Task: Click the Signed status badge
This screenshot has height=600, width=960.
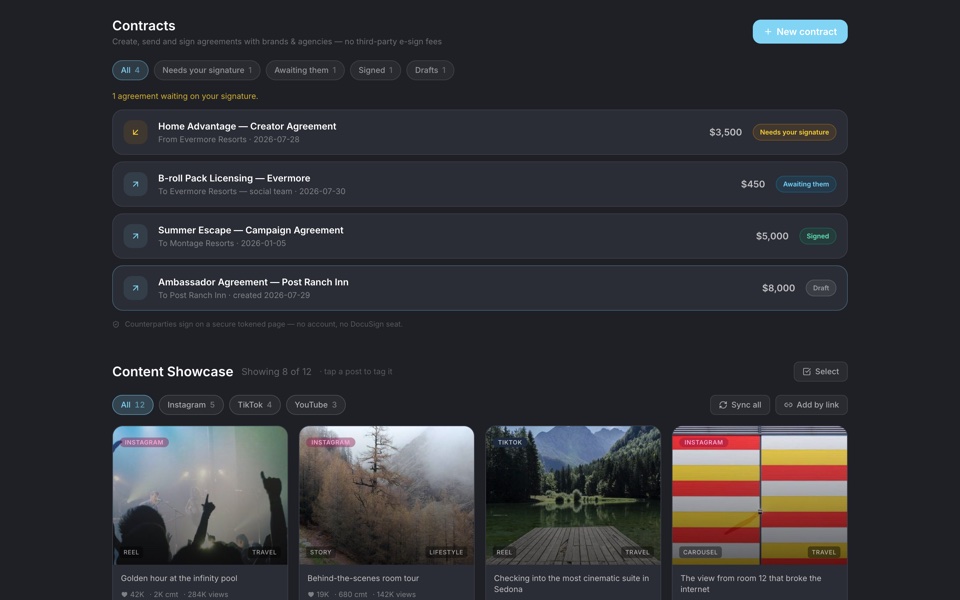Action: (817, 236)
